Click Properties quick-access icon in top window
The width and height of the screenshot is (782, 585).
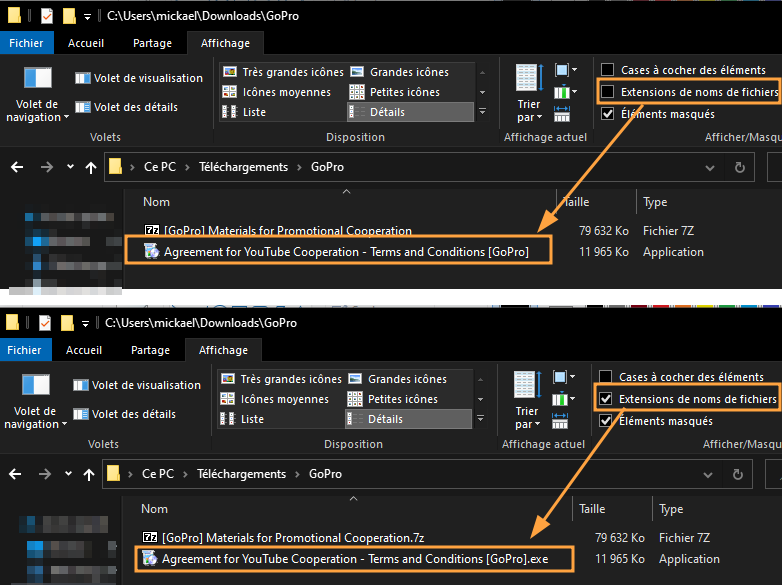(x=46, y=16)
